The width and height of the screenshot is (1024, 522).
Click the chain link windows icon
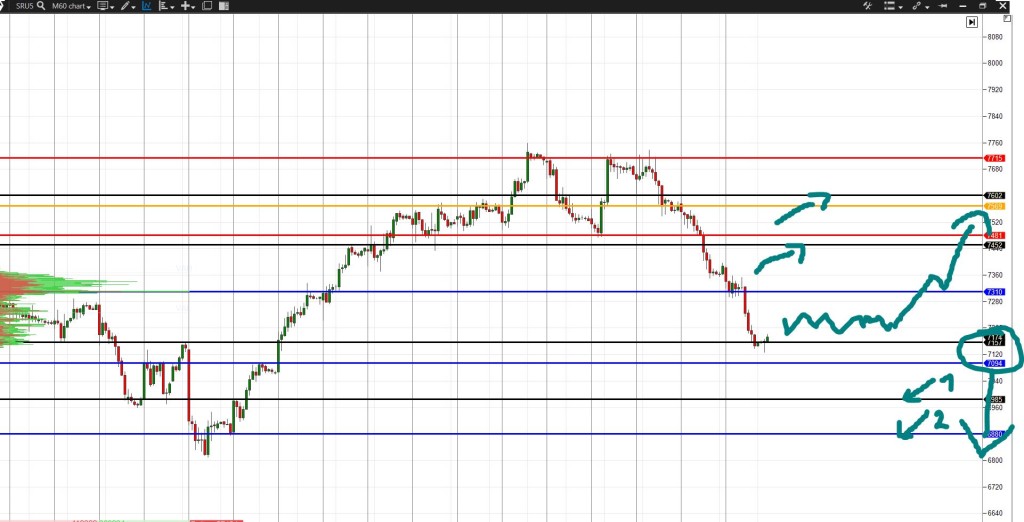[x=920, y=6]
